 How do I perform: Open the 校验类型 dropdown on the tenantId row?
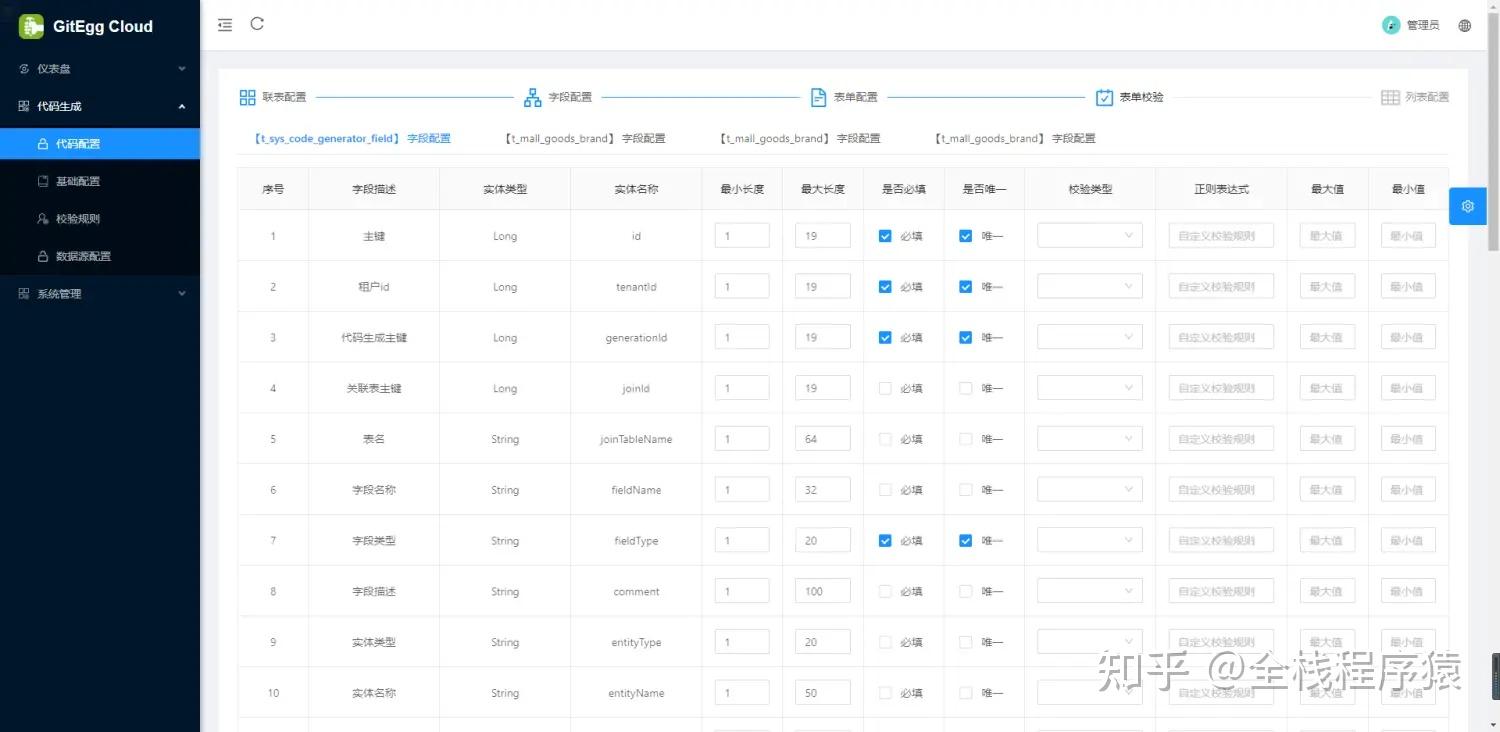click(1089, 286)
